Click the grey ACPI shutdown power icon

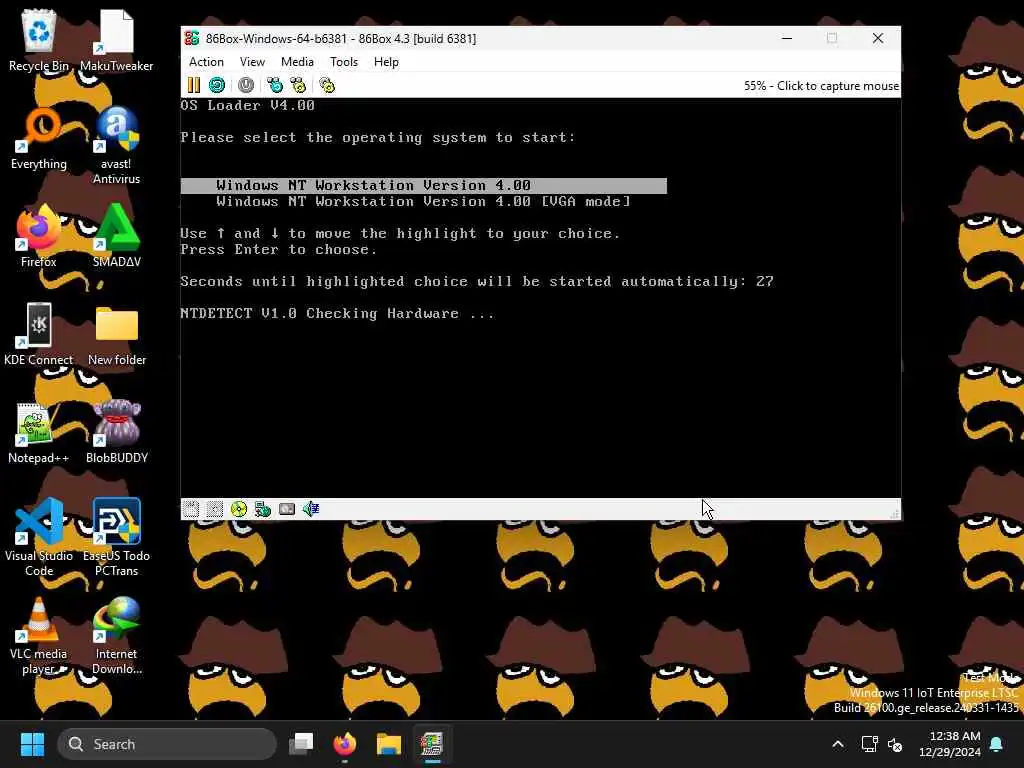(x=246, y=85)
